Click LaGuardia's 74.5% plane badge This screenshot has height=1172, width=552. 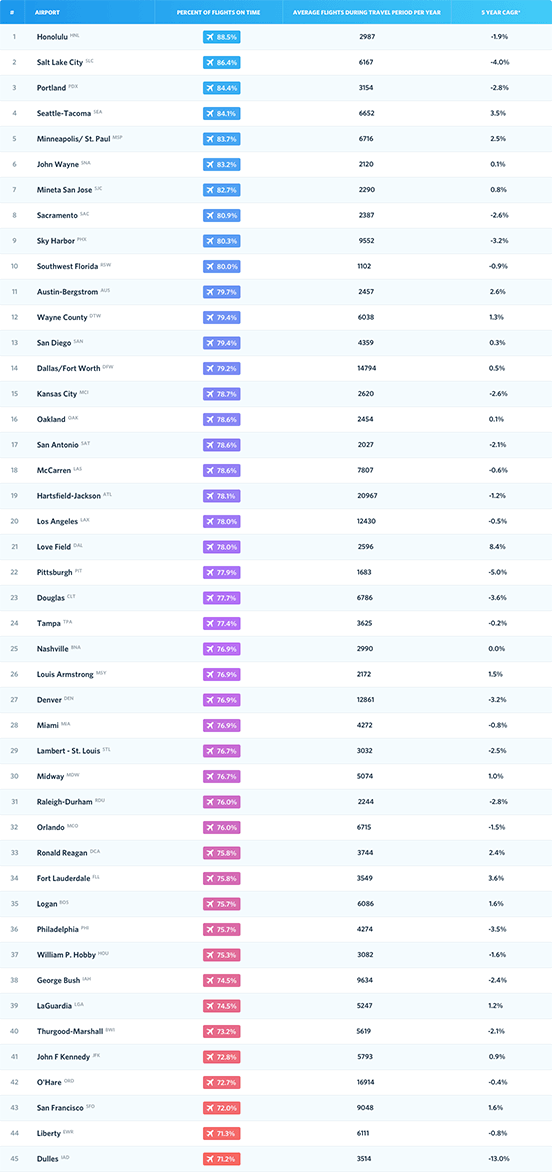click(222, 1006)
